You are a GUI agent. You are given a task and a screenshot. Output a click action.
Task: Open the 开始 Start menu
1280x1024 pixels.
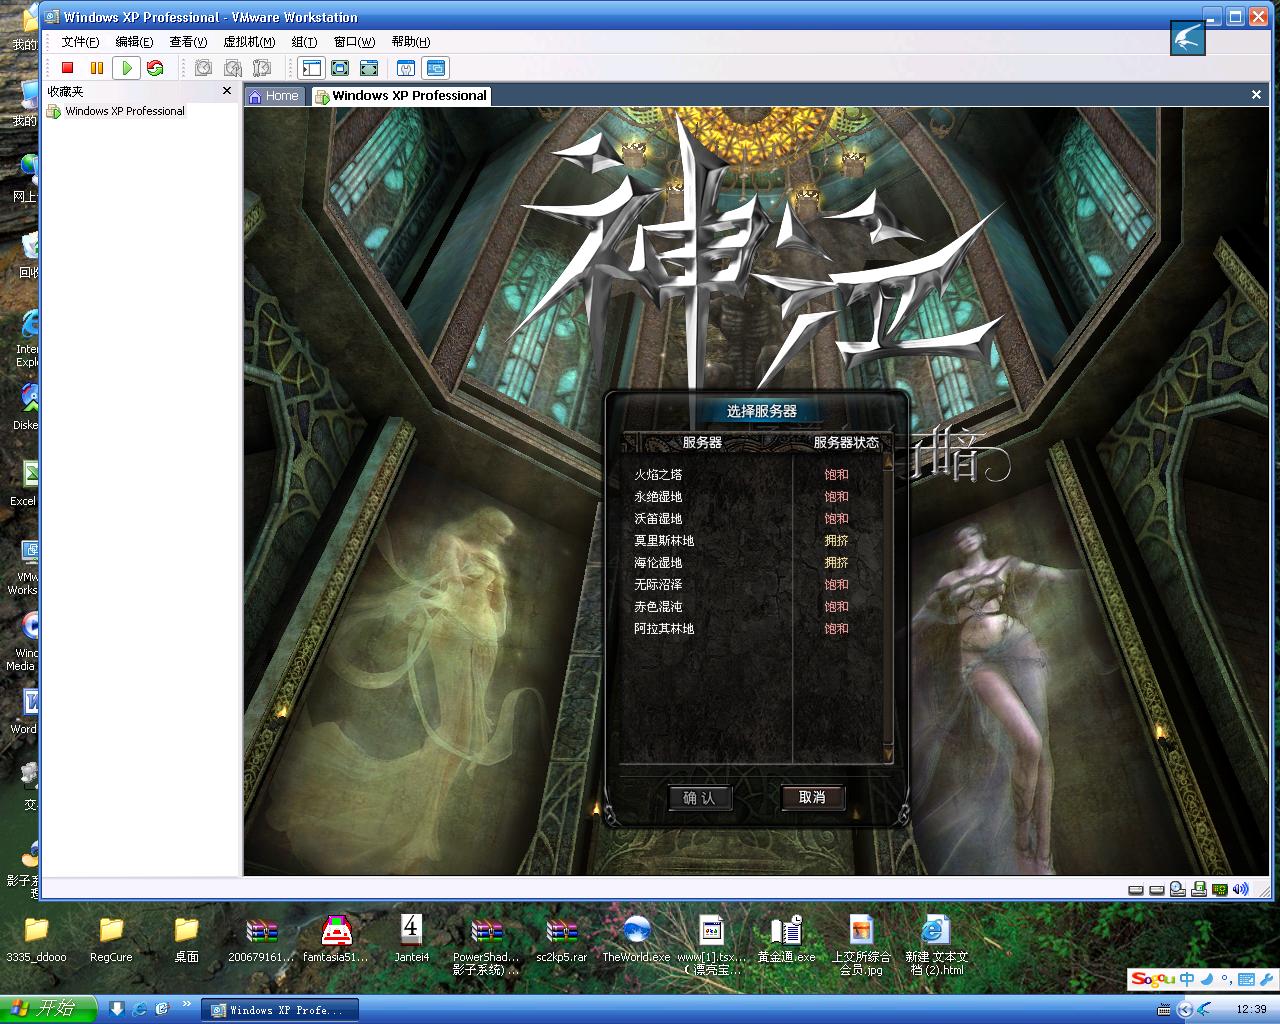(48, 1009)
